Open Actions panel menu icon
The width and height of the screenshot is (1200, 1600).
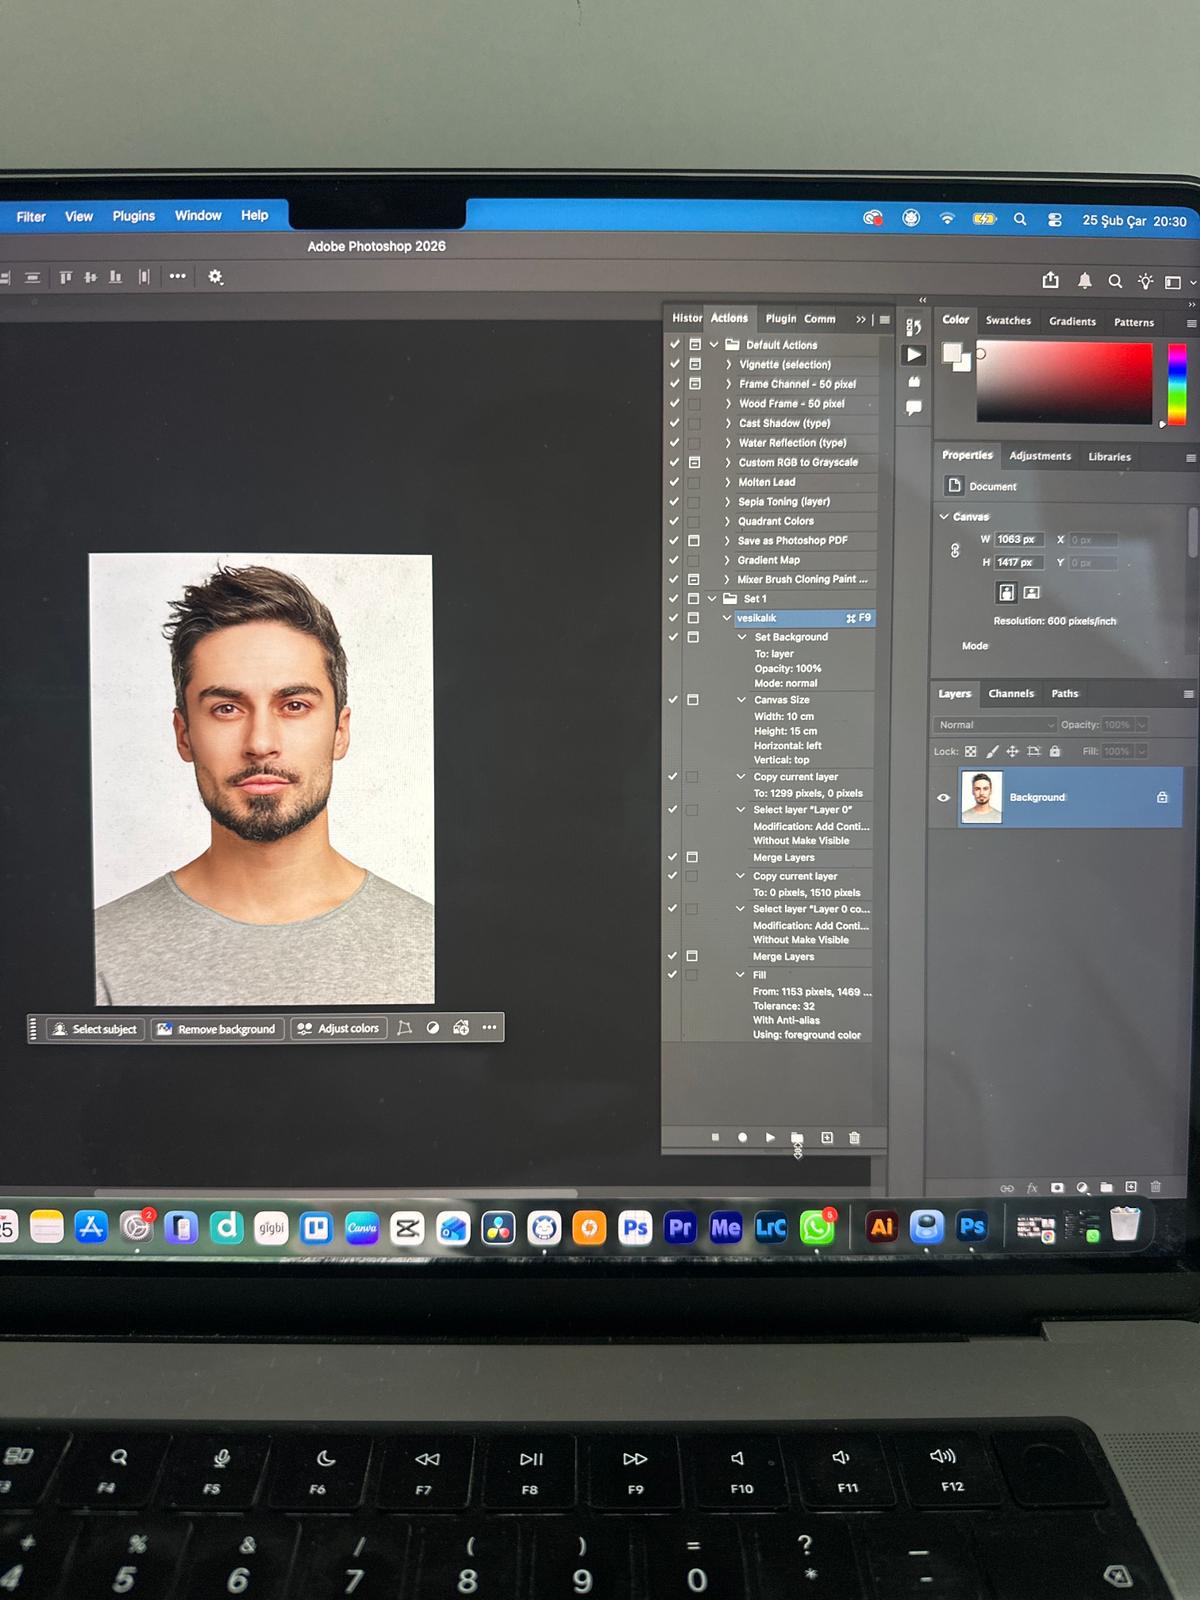click(x=885, y=320)
